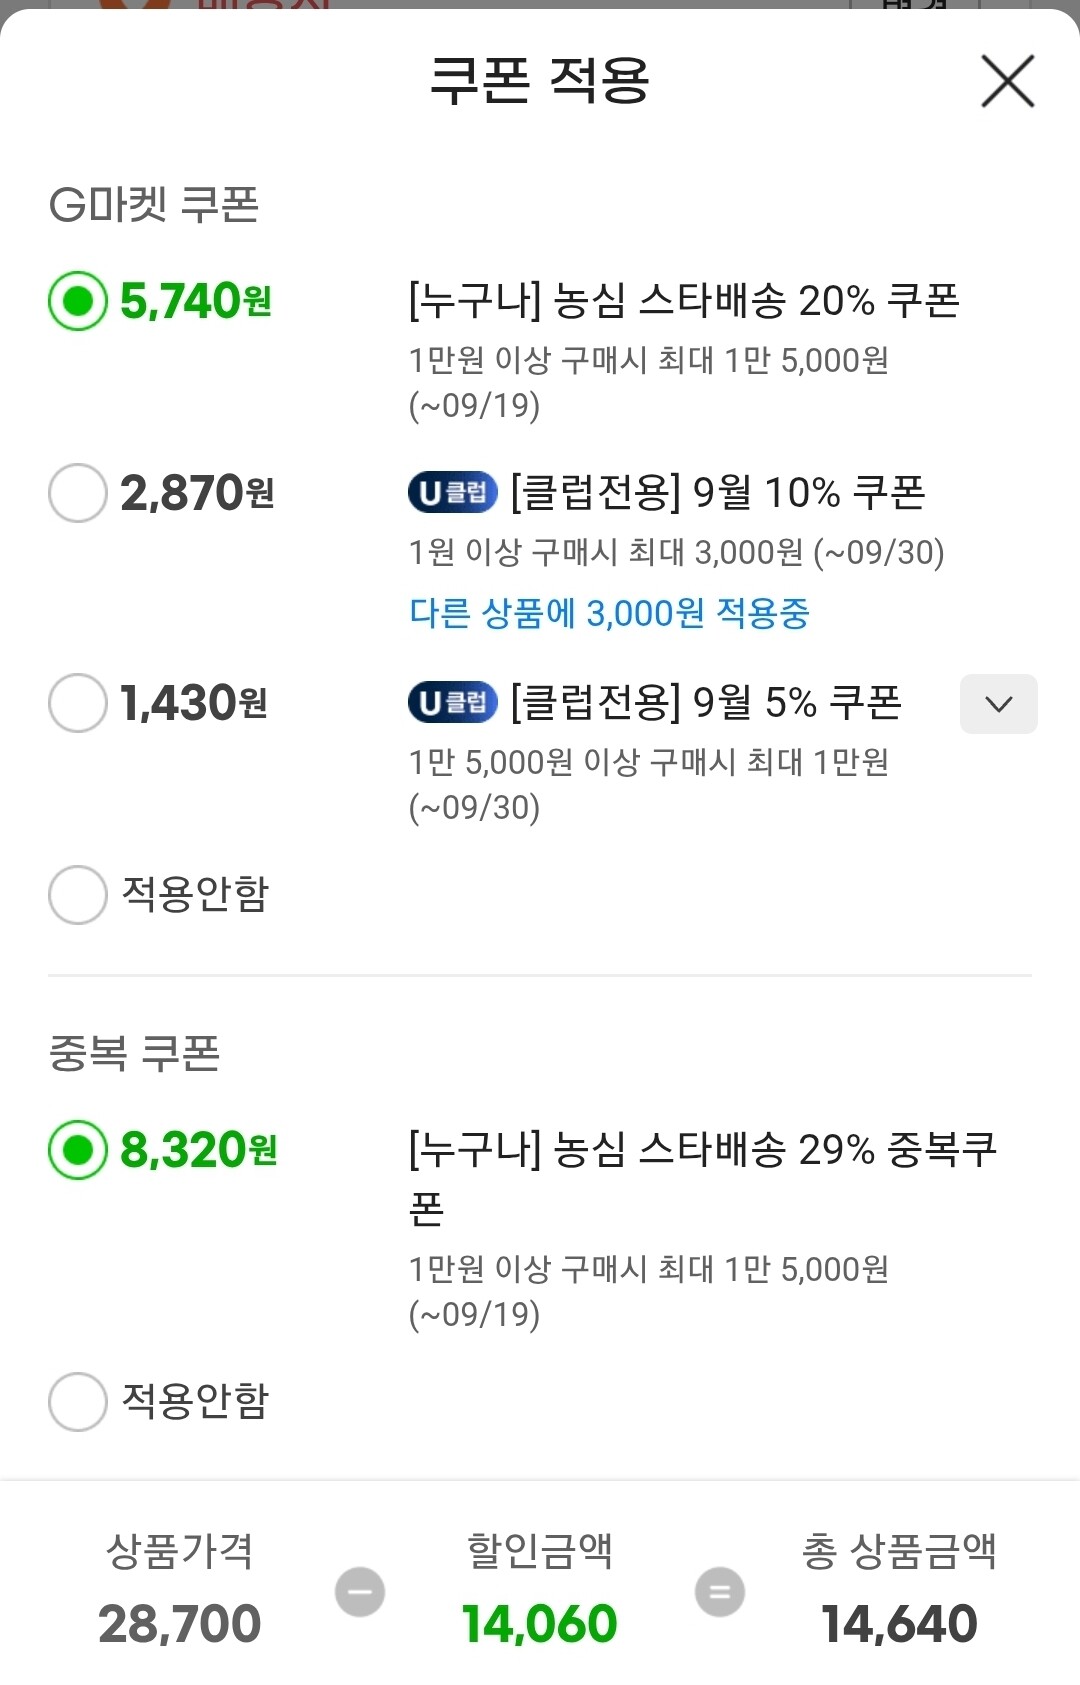Click the 할인금액 14,060 total

click(x=539, y=1624)
